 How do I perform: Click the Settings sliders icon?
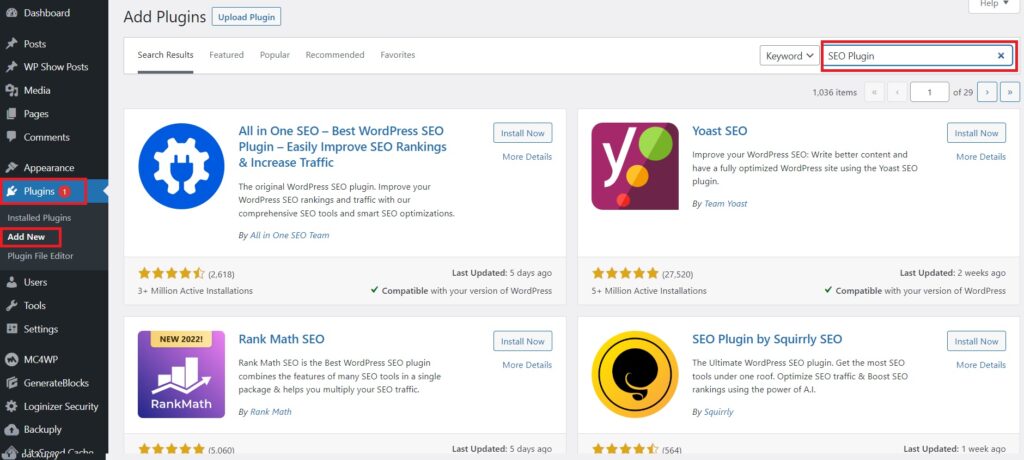[x=11, y=329]
